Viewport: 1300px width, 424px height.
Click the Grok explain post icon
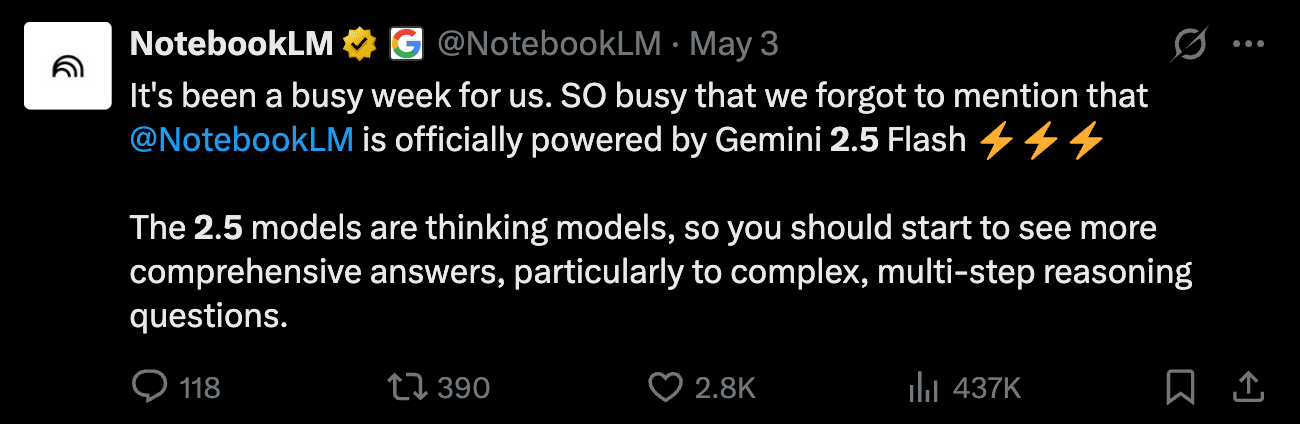(x=1191, y=44)
